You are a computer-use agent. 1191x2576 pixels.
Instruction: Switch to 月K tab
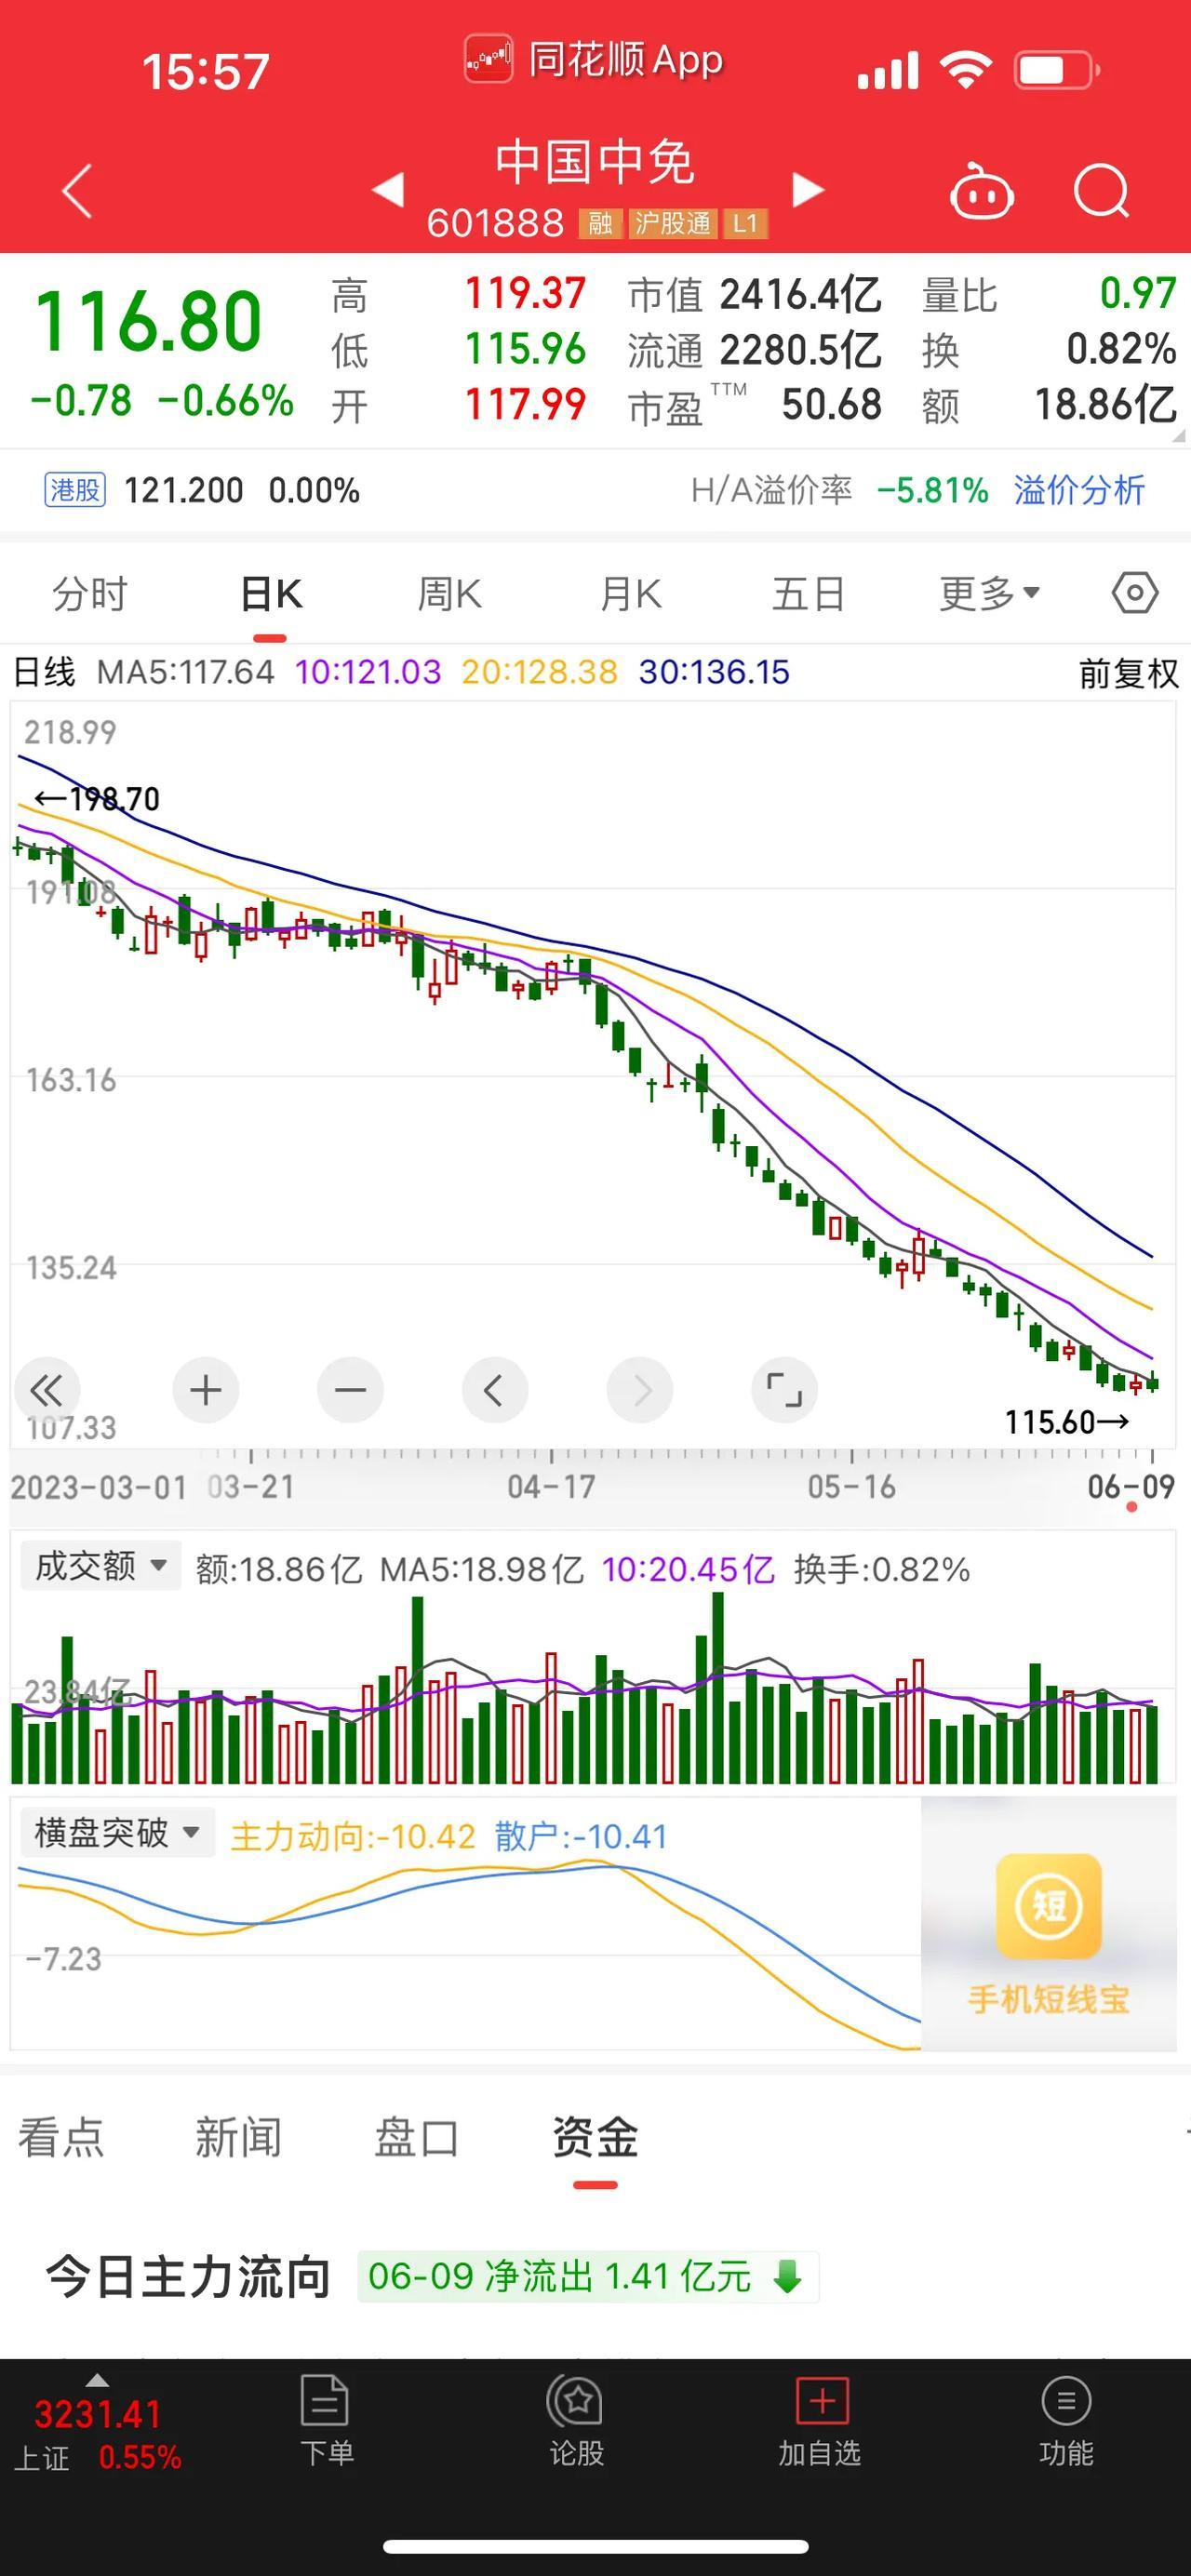pyautogui.click(x=630, y=593)
